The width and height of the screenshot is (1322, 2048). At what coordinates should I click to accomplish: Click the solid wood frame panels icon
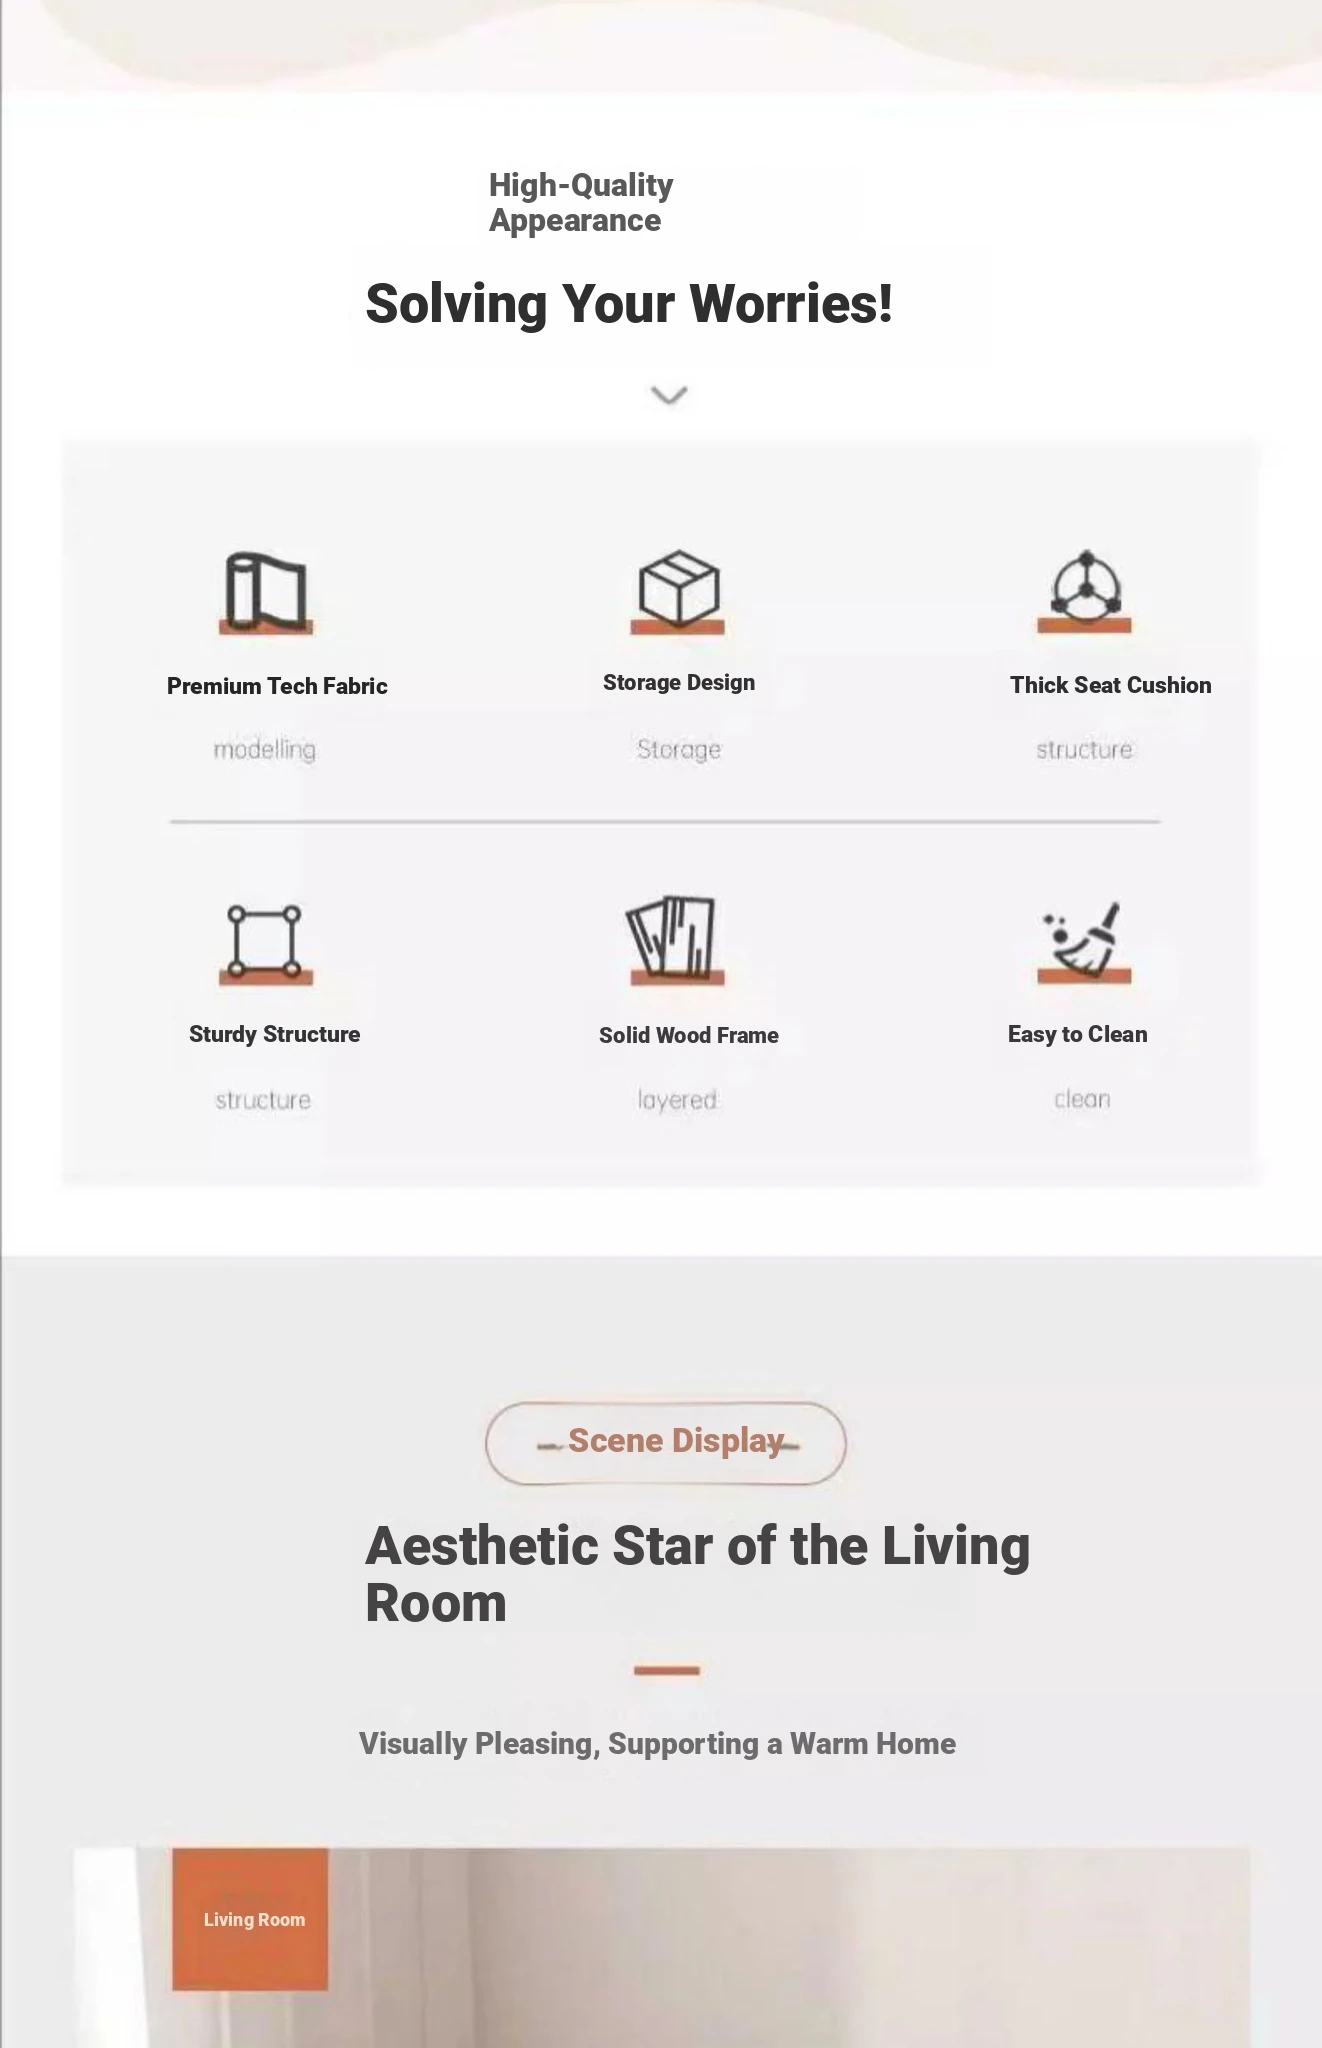coord(677,940)
